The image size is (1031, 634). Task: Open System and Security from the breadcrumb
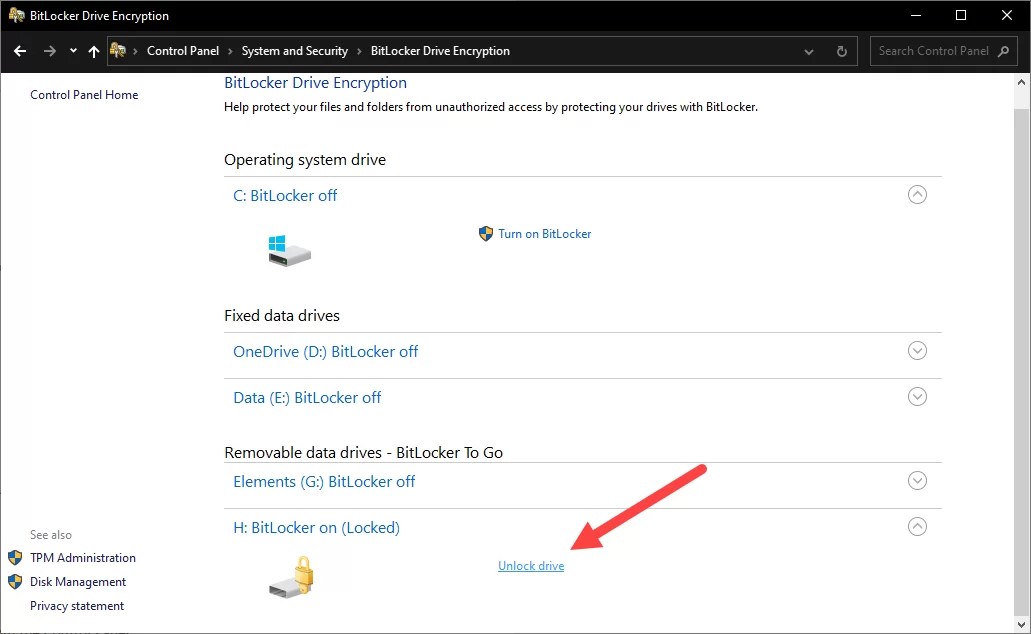pyautogui.click(x=295, y=51)
